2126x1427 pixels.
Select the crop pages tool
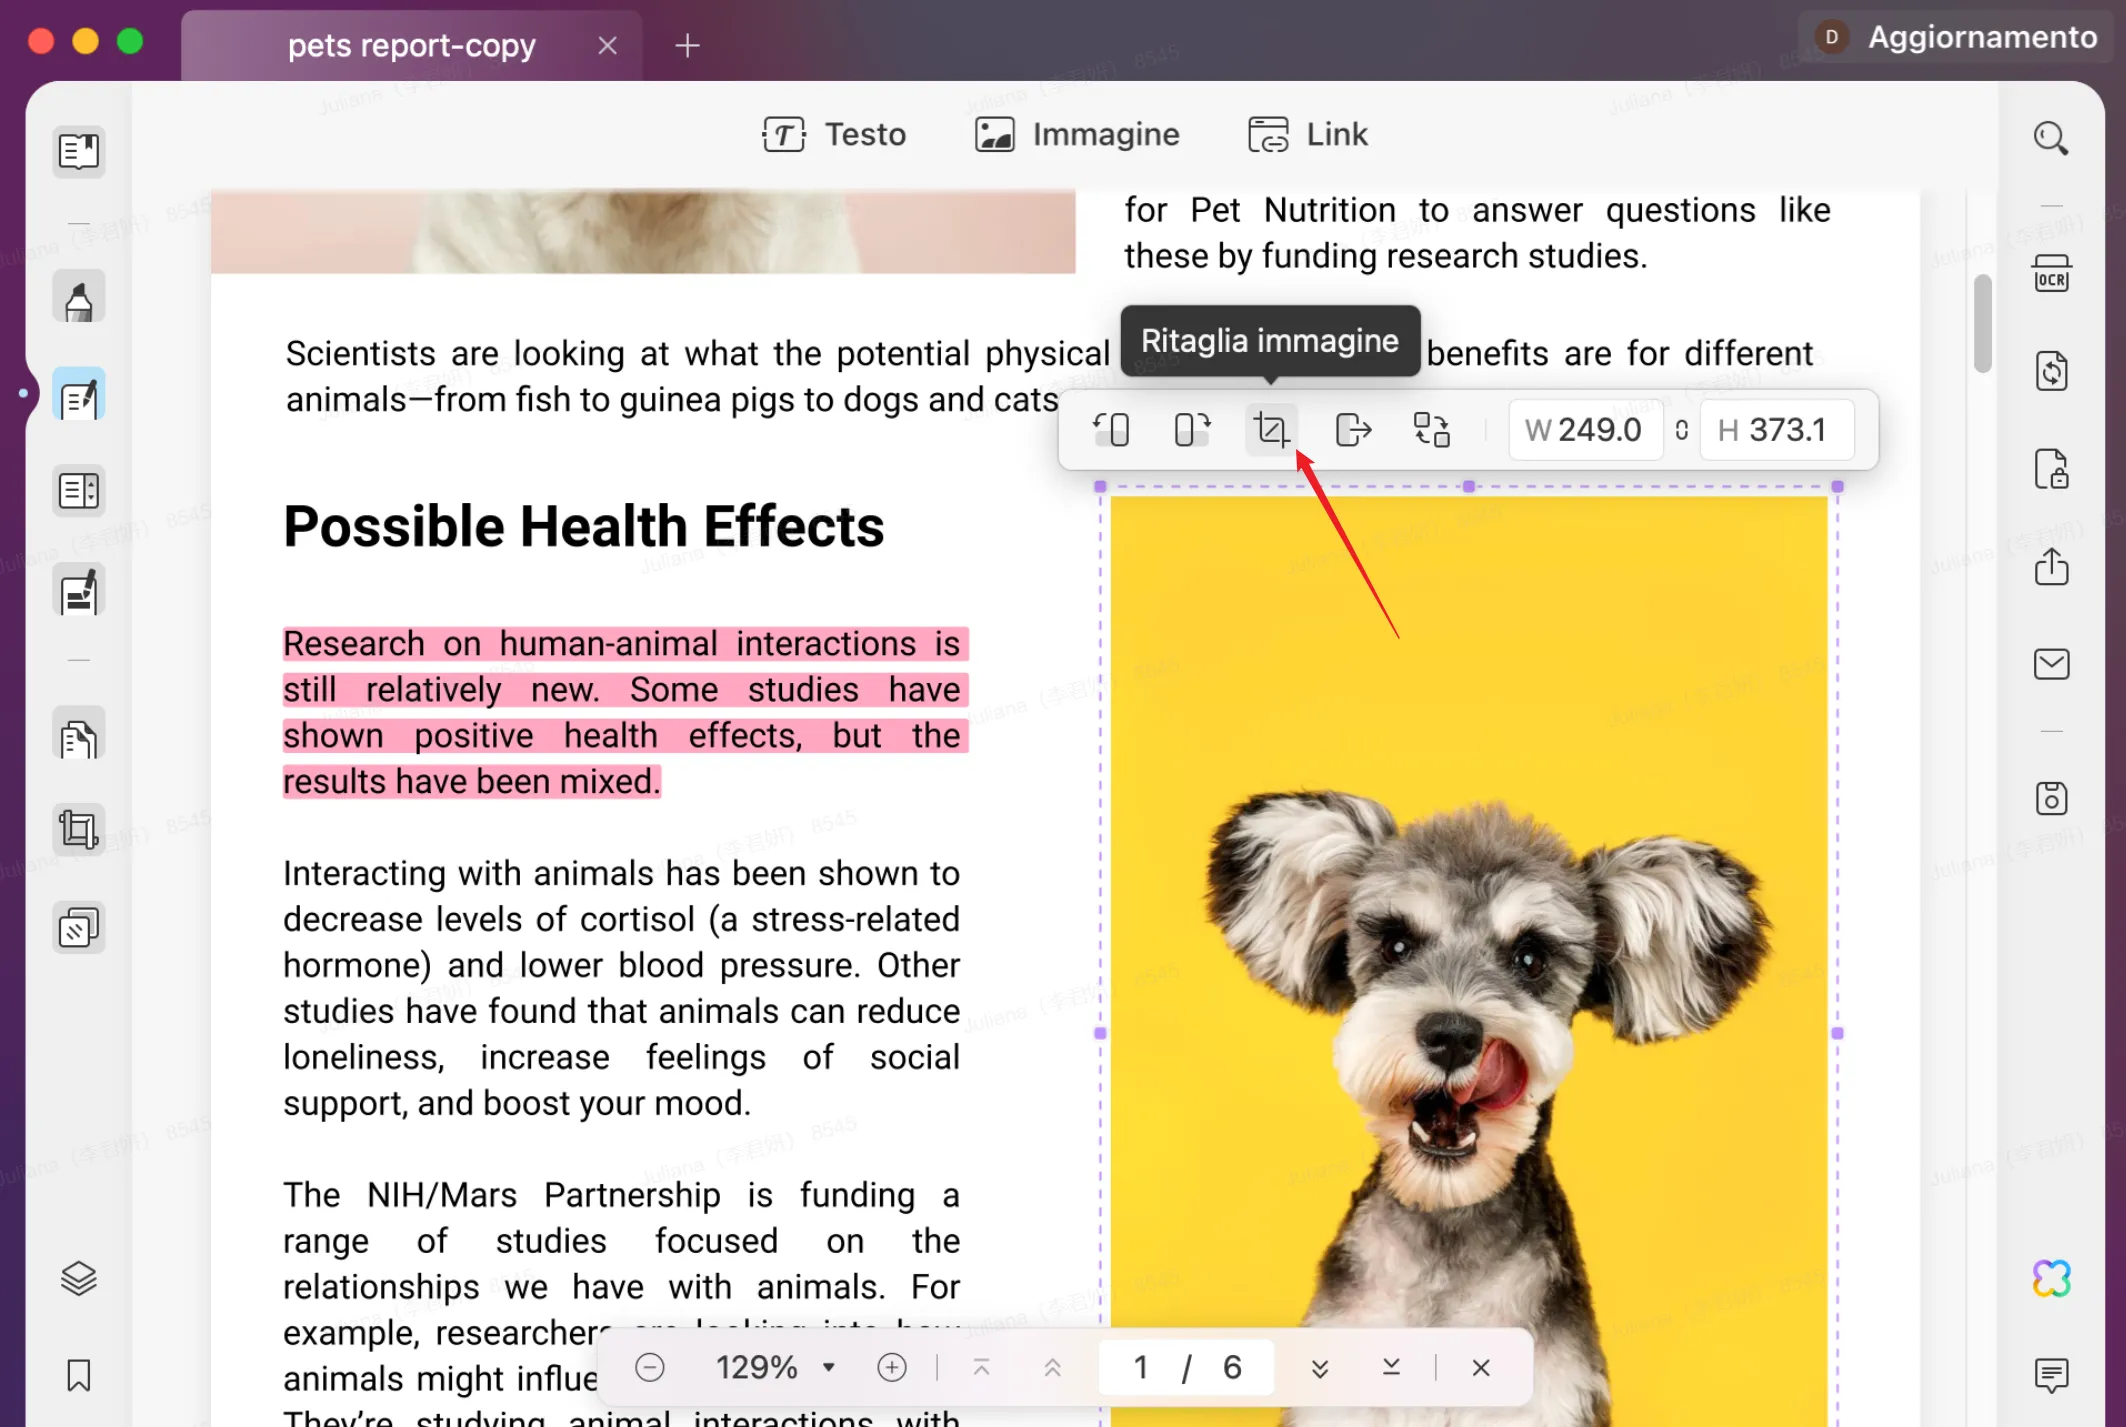(78, 830)
